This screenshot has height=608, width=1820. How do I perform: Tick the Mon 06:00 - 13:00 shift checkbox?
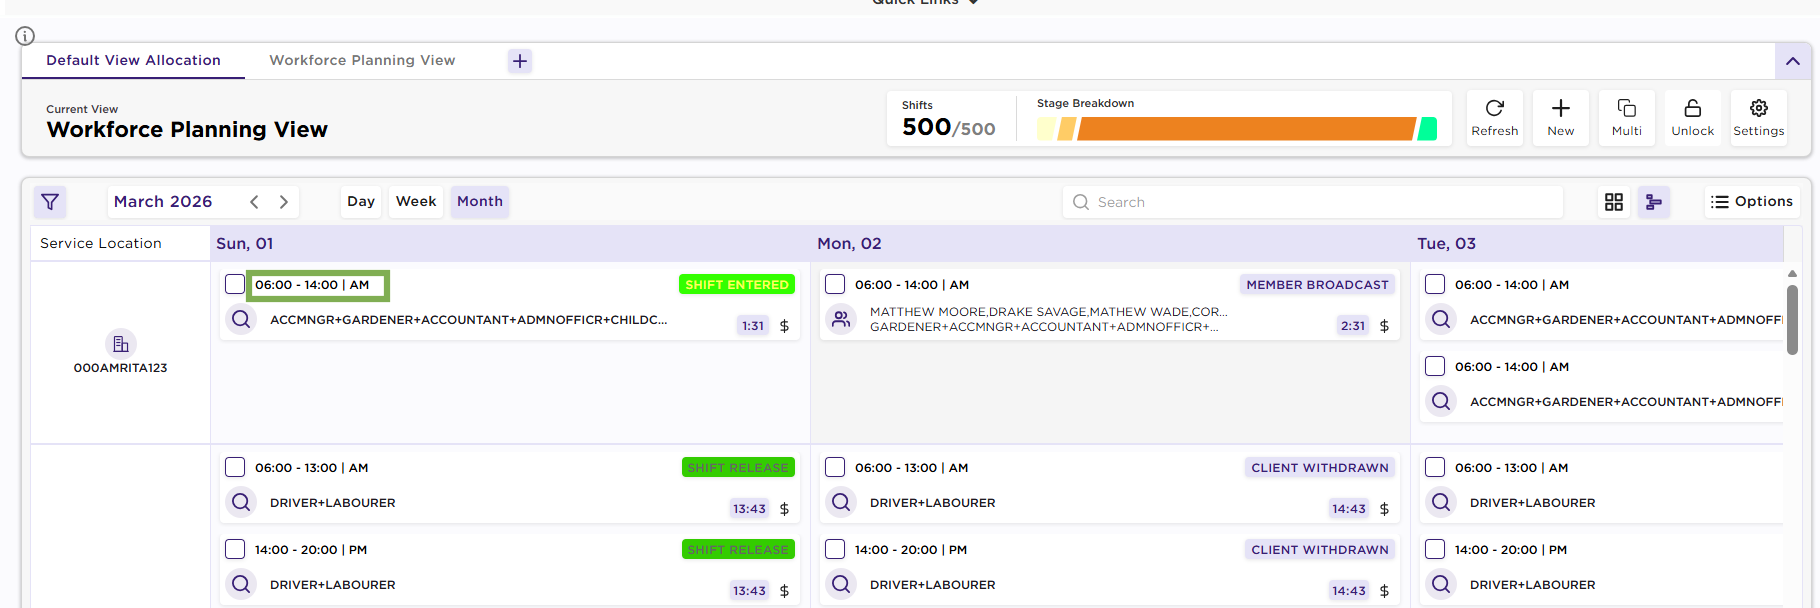tap(835, 468)
